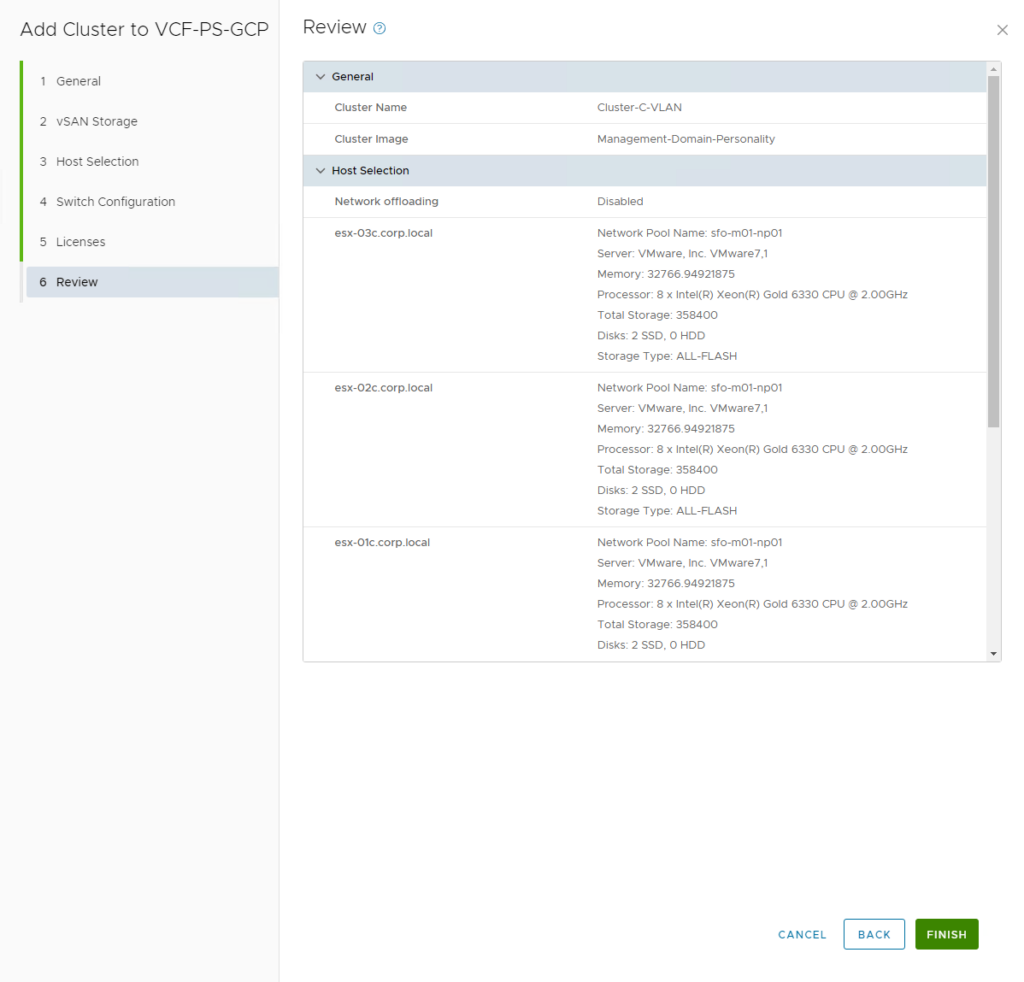Viewport: 1024px width, 982px height.
Task: Select the Switch Configuration step
Action: click(115, 202)
